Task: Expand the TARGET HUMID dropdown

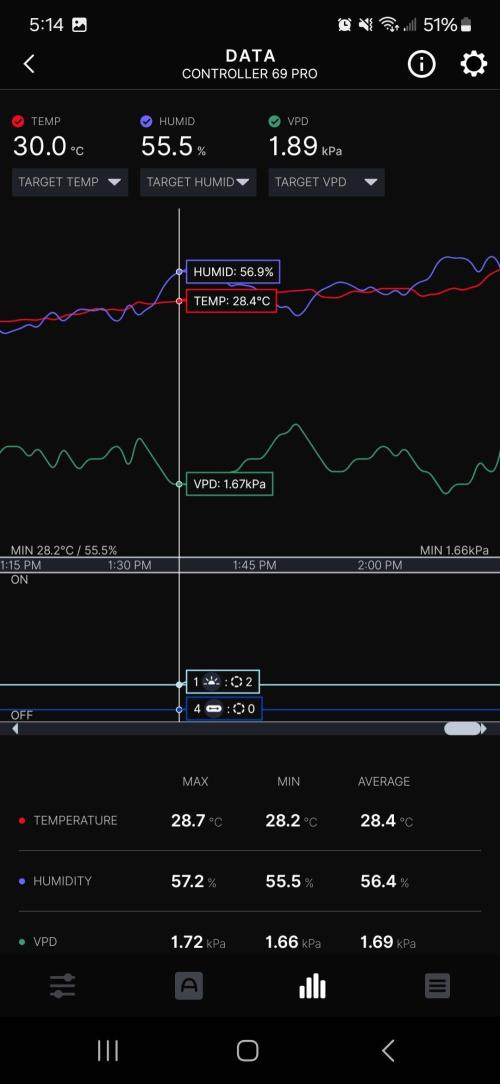Action: tap(198, 183)
